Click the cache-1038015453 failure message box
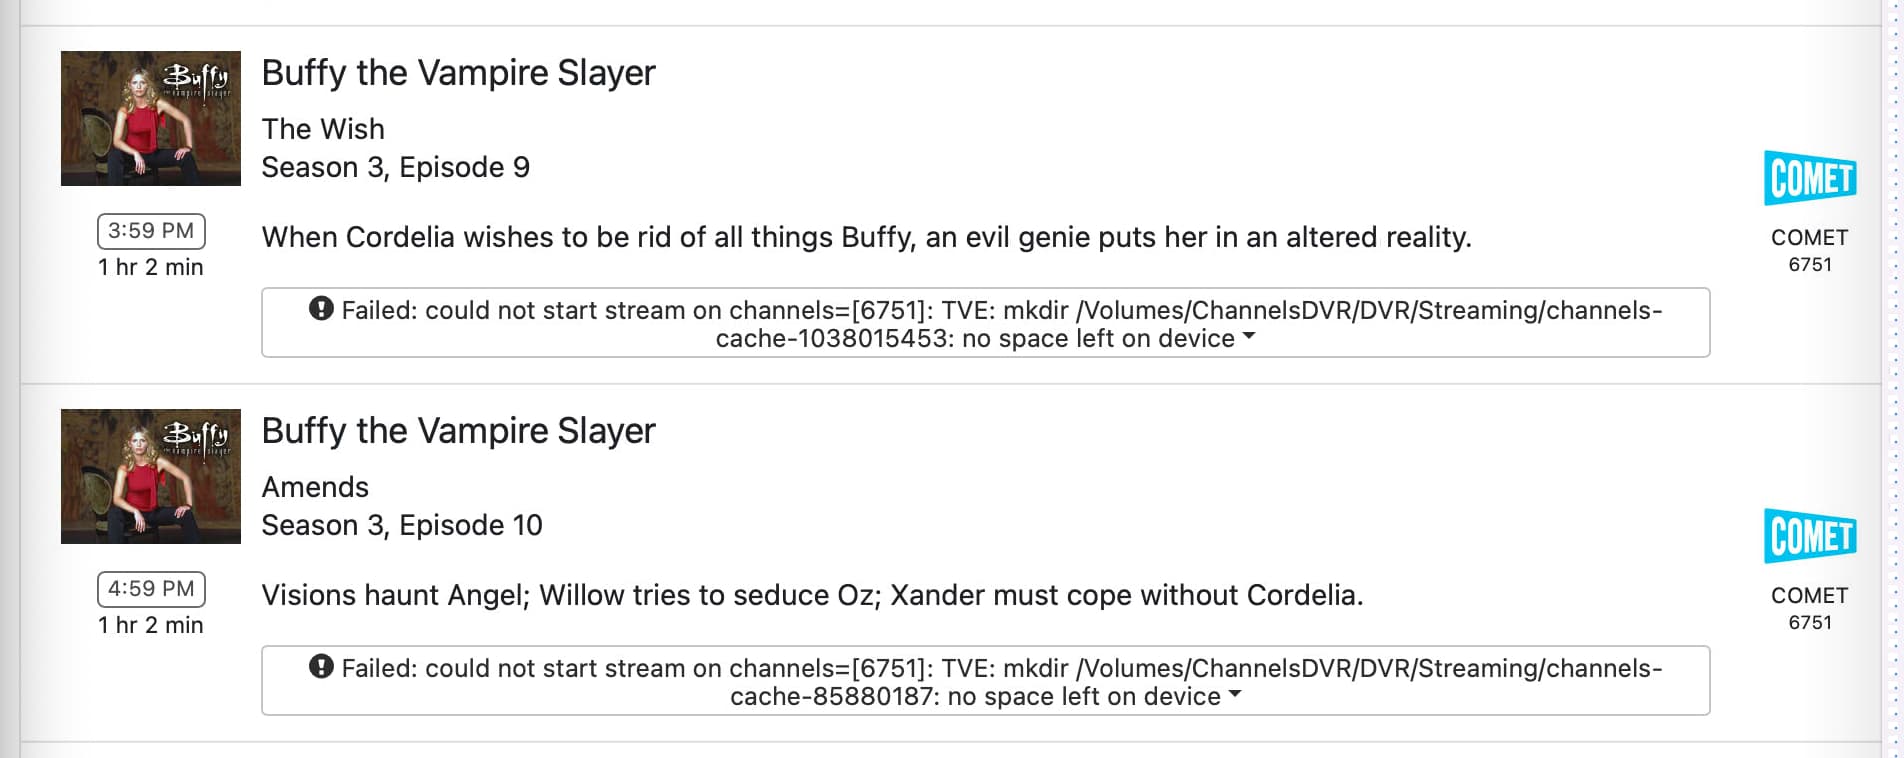Viewport: 1904px width, 758px height. pyautogui.click(x=985, y=323)
